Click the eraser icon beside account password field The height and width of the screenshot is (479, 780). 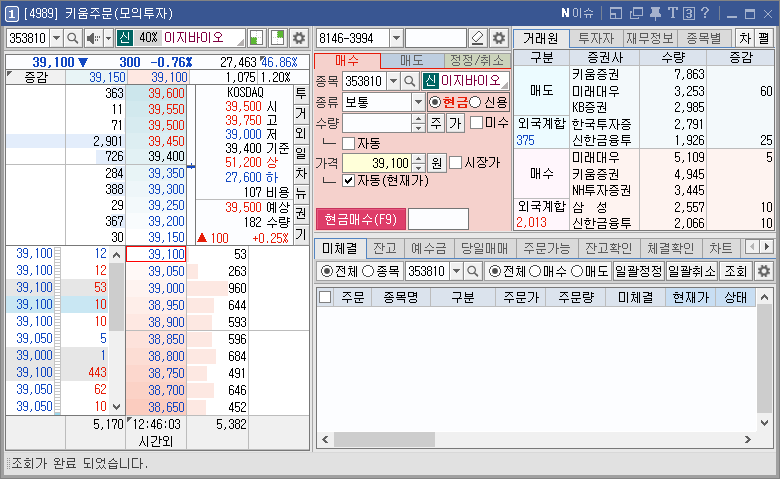click(x=478, y=38)
